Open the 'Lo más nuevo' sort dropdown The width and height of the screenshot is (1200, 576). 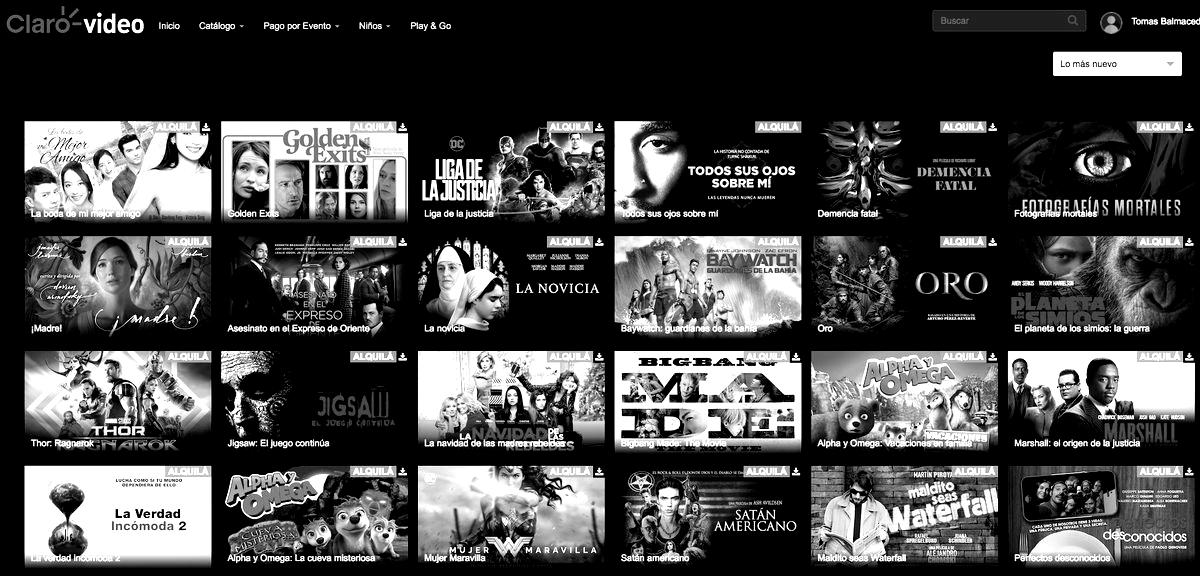pos(1118,64)
